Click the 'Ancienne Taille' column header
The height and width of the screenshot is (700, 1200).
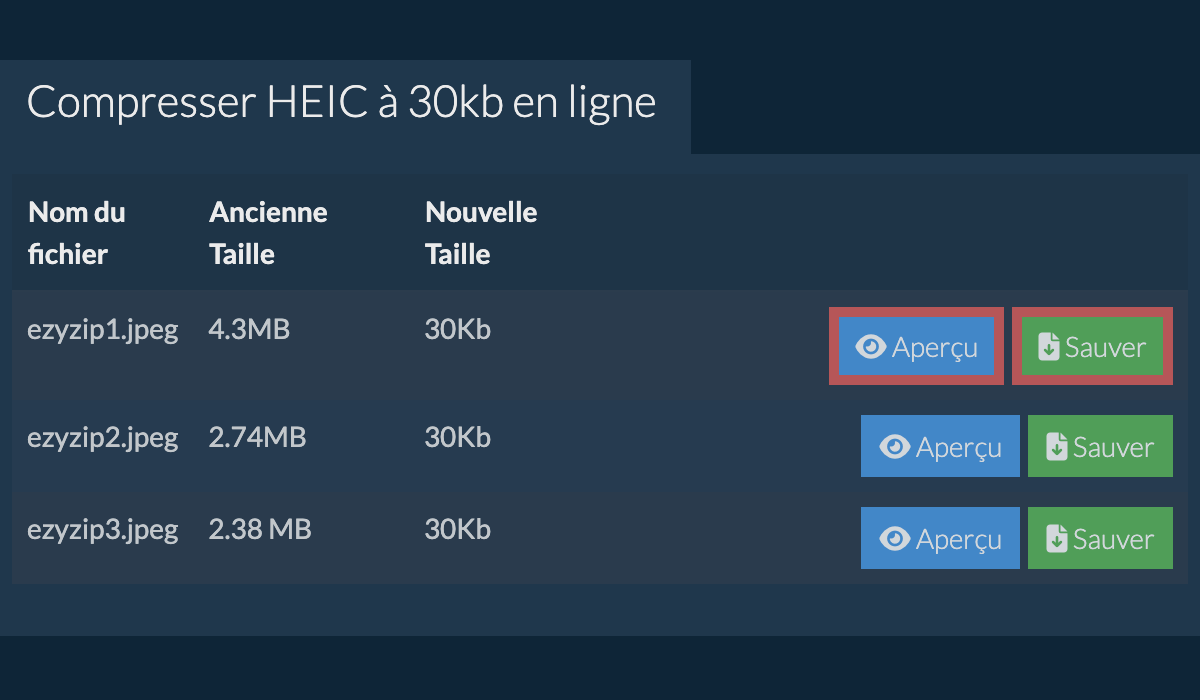point(268,233)
